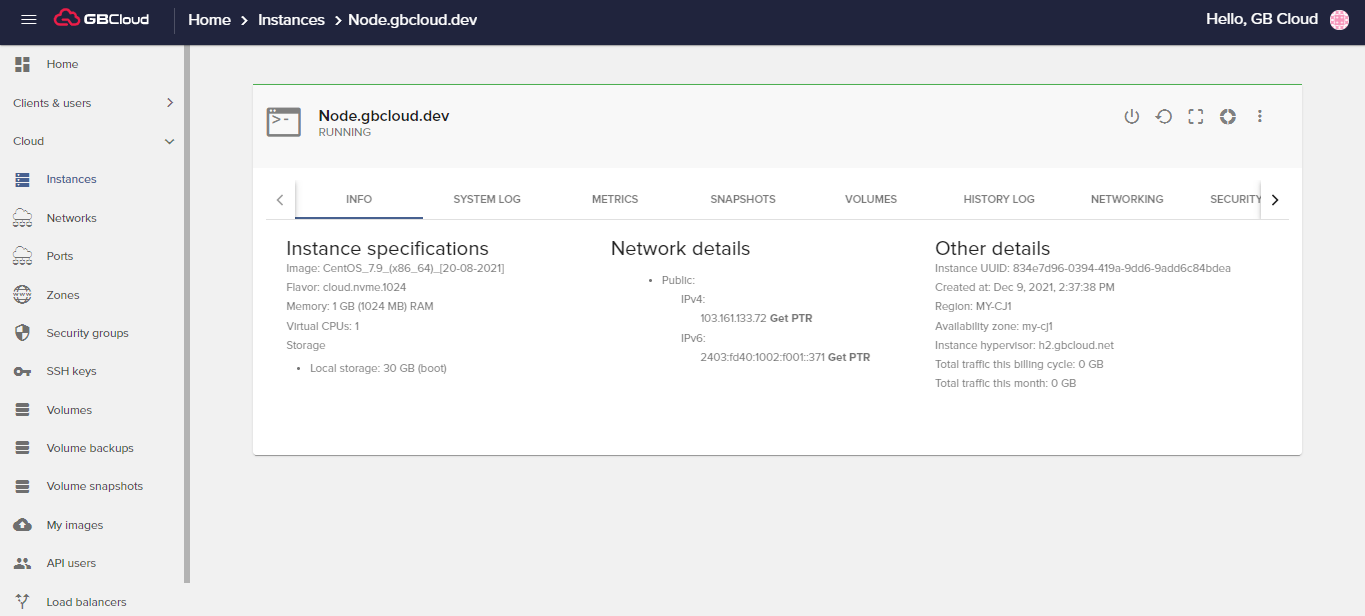The width and height of the screenshot is (1365, 616).
Task: Click the GBCloud logo in the header
Action: point(100,18)
